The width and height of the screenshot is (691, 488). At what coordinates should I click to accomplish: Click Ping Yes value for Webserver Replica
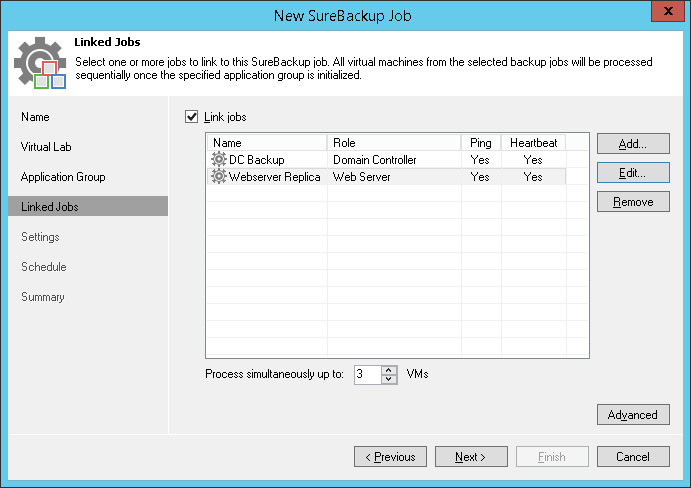(480, 177)
